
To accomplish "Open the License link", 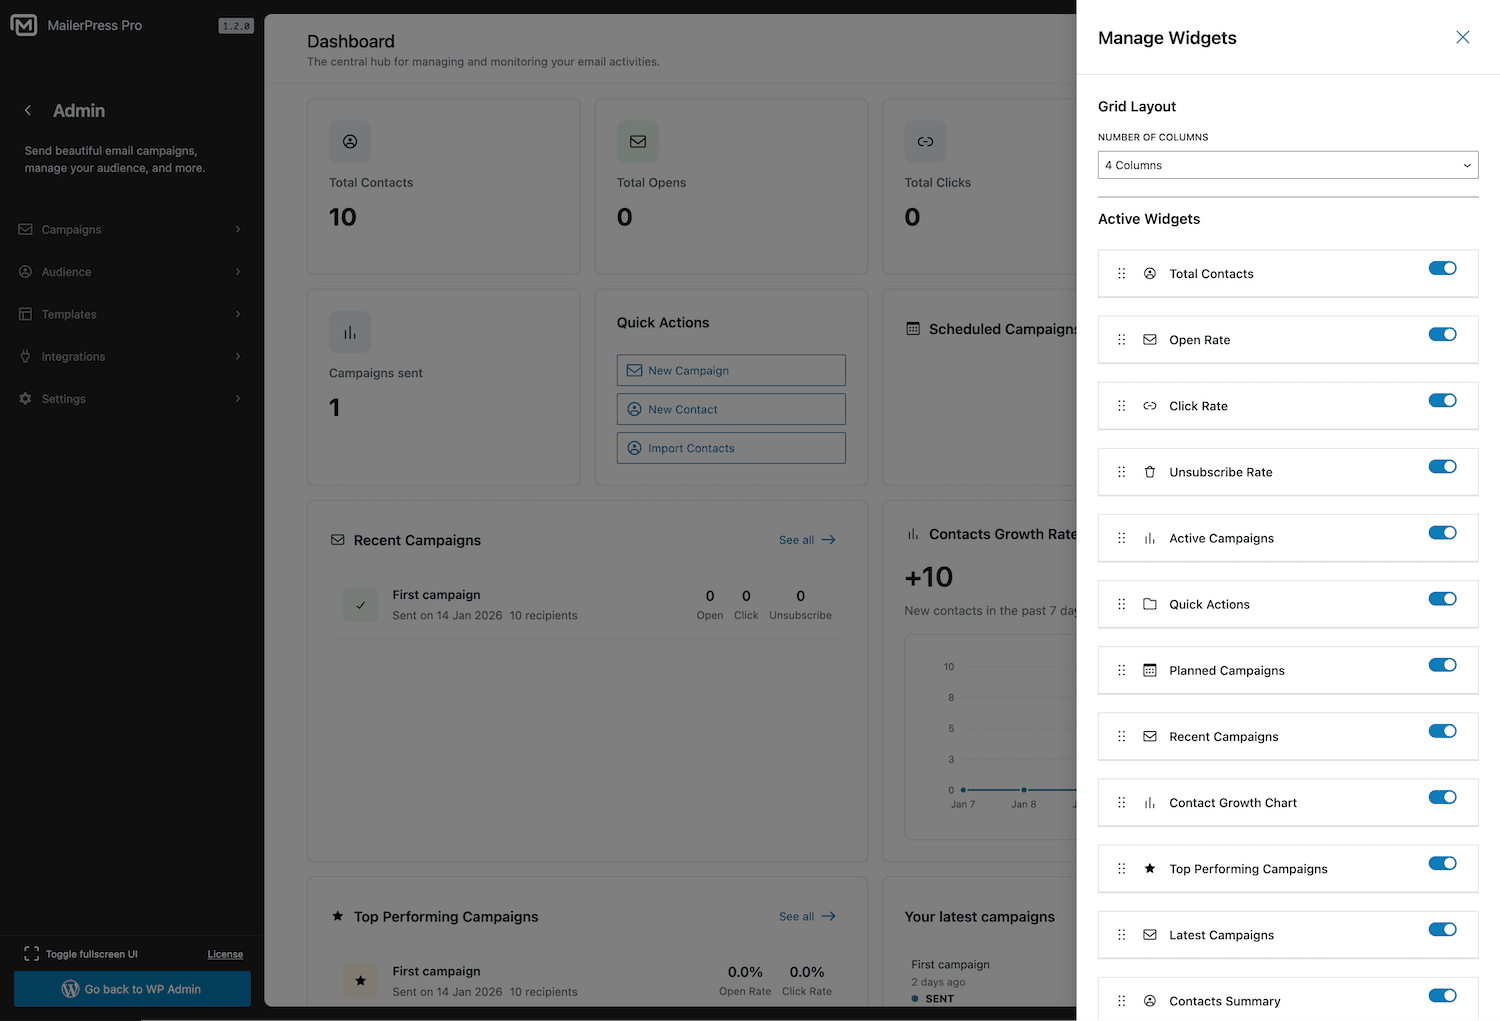I will [x=225, y=953].
